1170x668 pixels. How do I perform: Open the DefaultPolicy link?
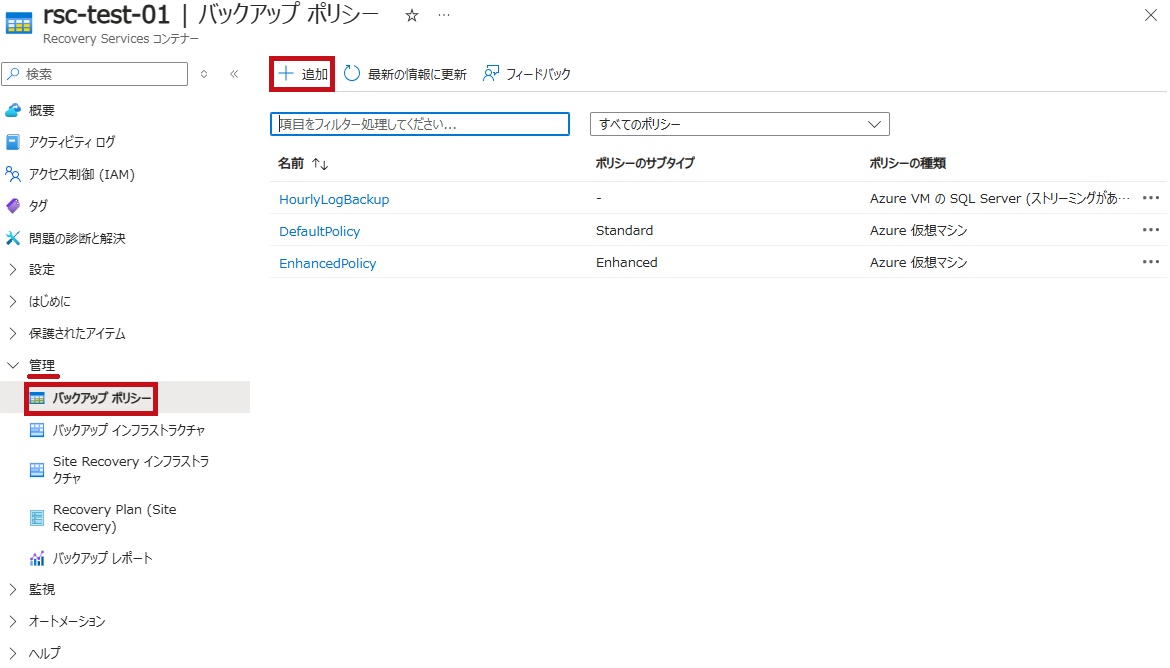pos(319,231)
